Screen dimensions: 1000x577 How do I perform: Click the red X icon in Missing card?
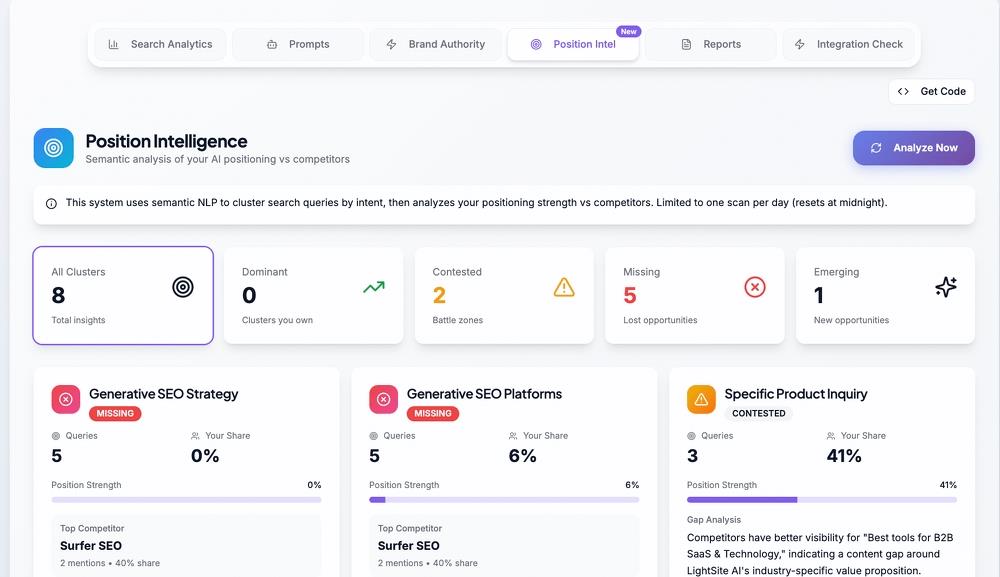tap(755, 287)
